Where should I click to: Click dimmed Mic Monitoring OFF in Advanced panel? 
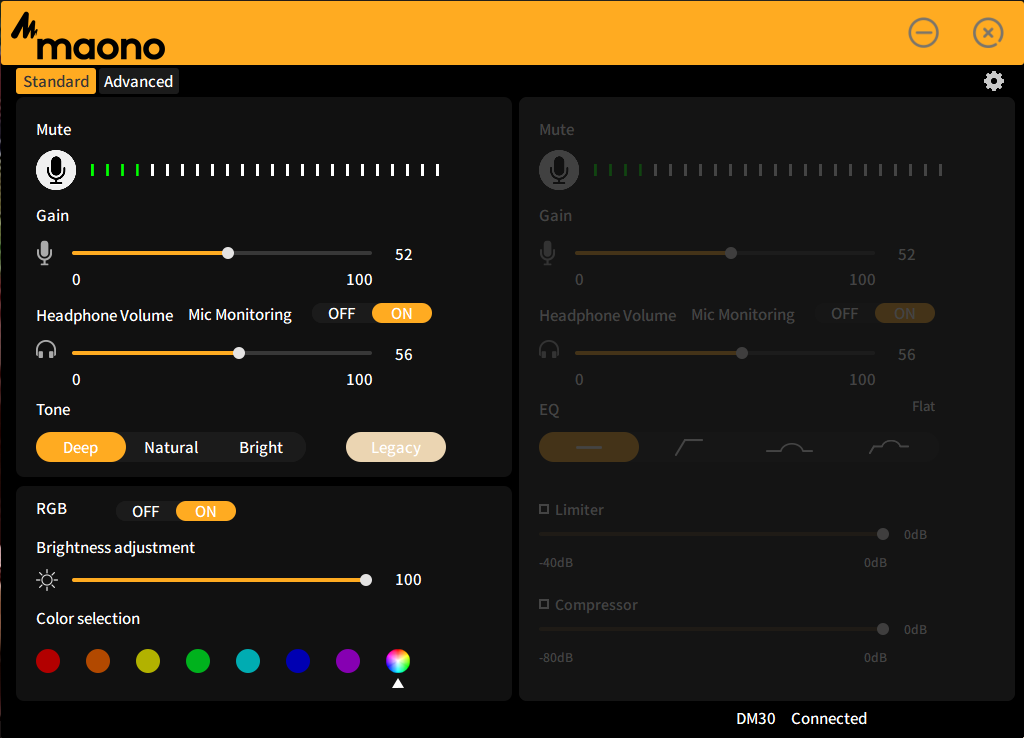(x=844, y=313)
